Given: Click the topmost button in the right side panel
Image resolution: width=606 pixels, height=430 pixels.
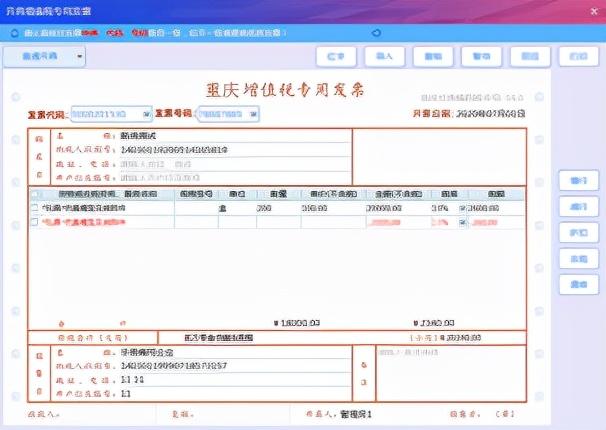Looking at the screenshot, I should 579,180.
